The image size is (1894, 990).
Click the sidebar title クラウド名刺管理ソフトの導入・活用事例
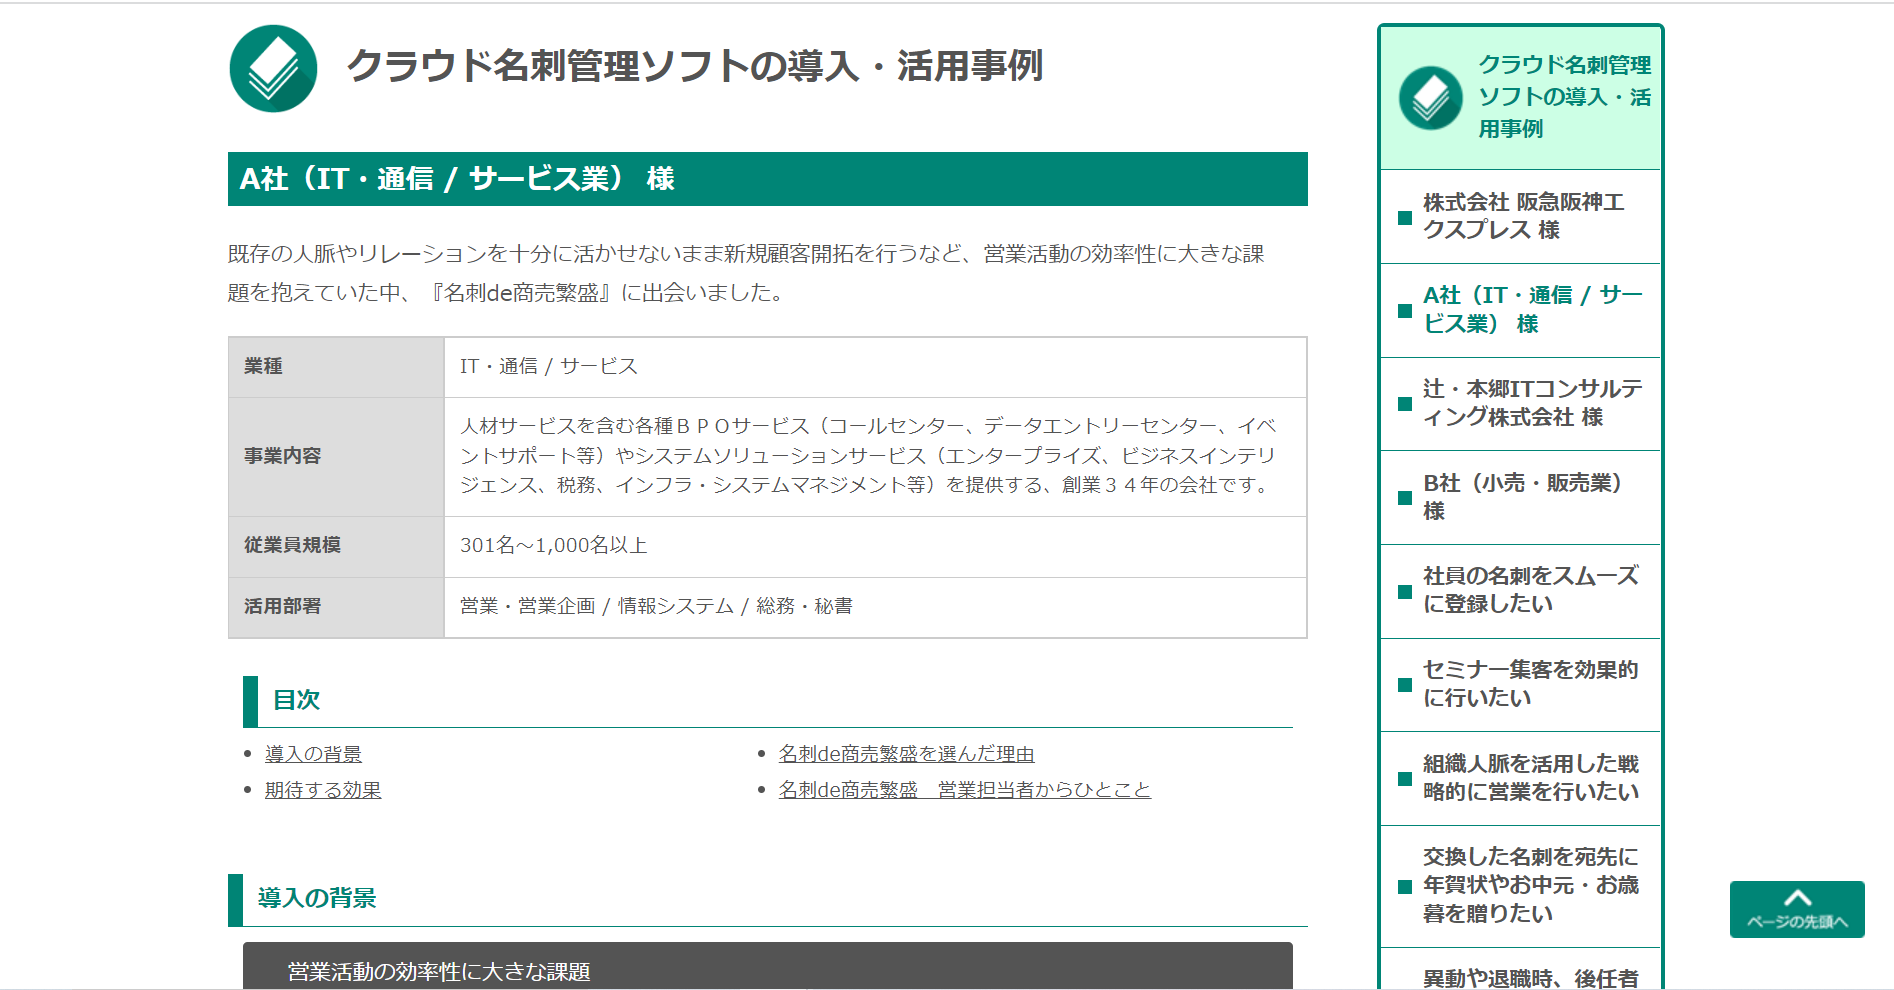click(x=1563, y=97)
